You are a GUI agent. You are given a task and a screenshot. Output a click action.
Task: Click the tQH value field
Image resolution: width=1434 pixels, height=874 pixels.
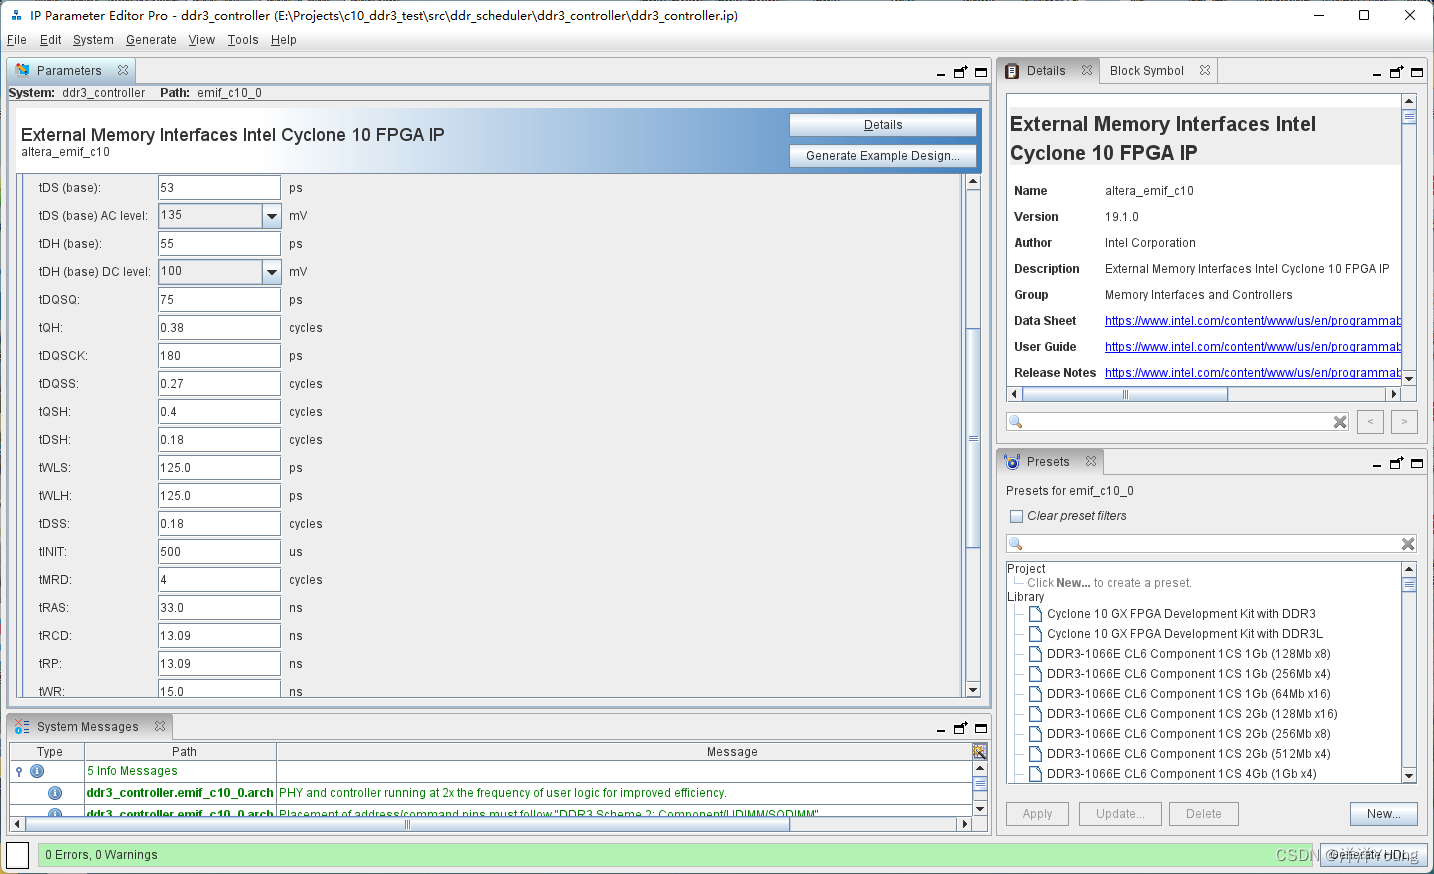[219, 328]
